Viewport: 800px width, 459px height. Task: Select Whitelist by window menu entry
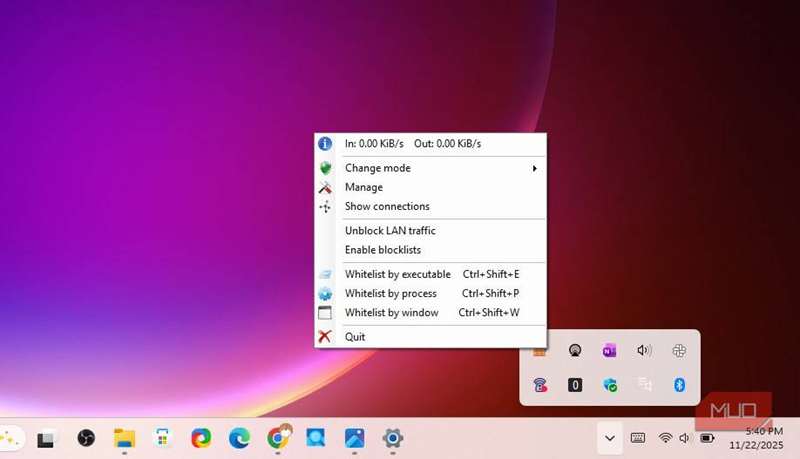(x=392, y=313)
